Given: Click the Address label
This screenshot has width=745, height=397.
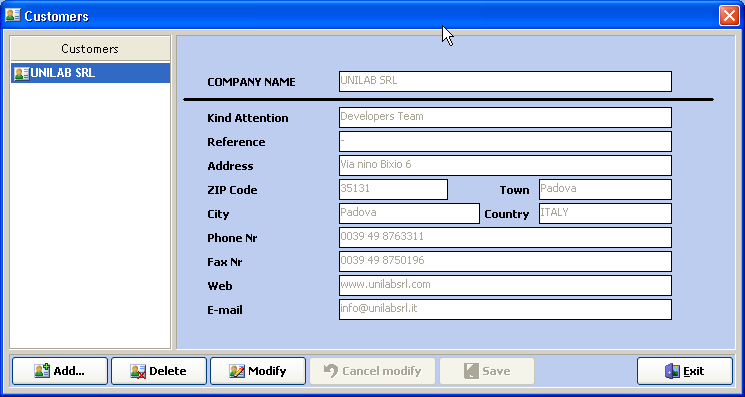Looking at the screenshot, I should coord(230,166).
